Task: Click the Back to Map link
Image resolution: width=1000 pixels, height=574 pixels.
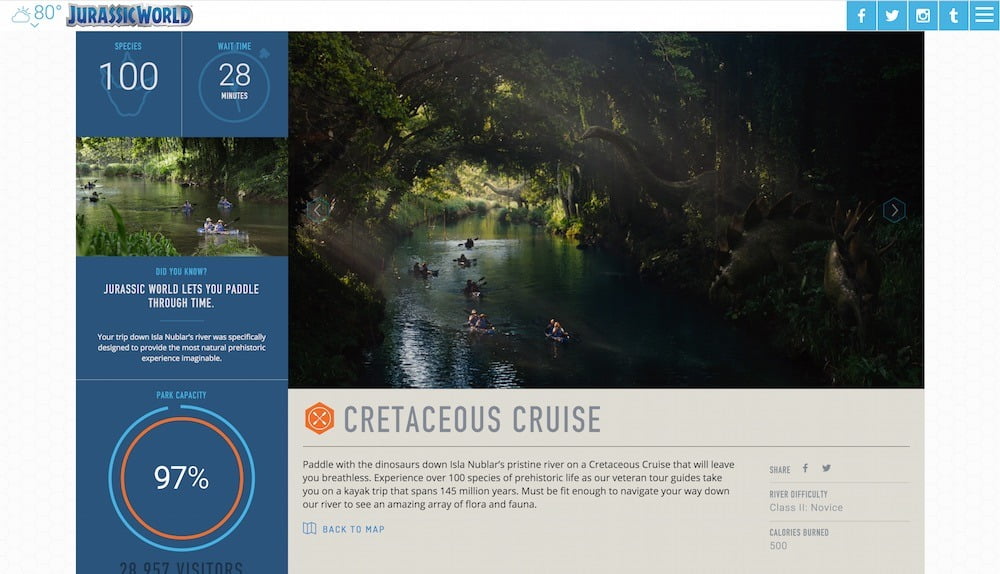Action: (x=353, y=529)
